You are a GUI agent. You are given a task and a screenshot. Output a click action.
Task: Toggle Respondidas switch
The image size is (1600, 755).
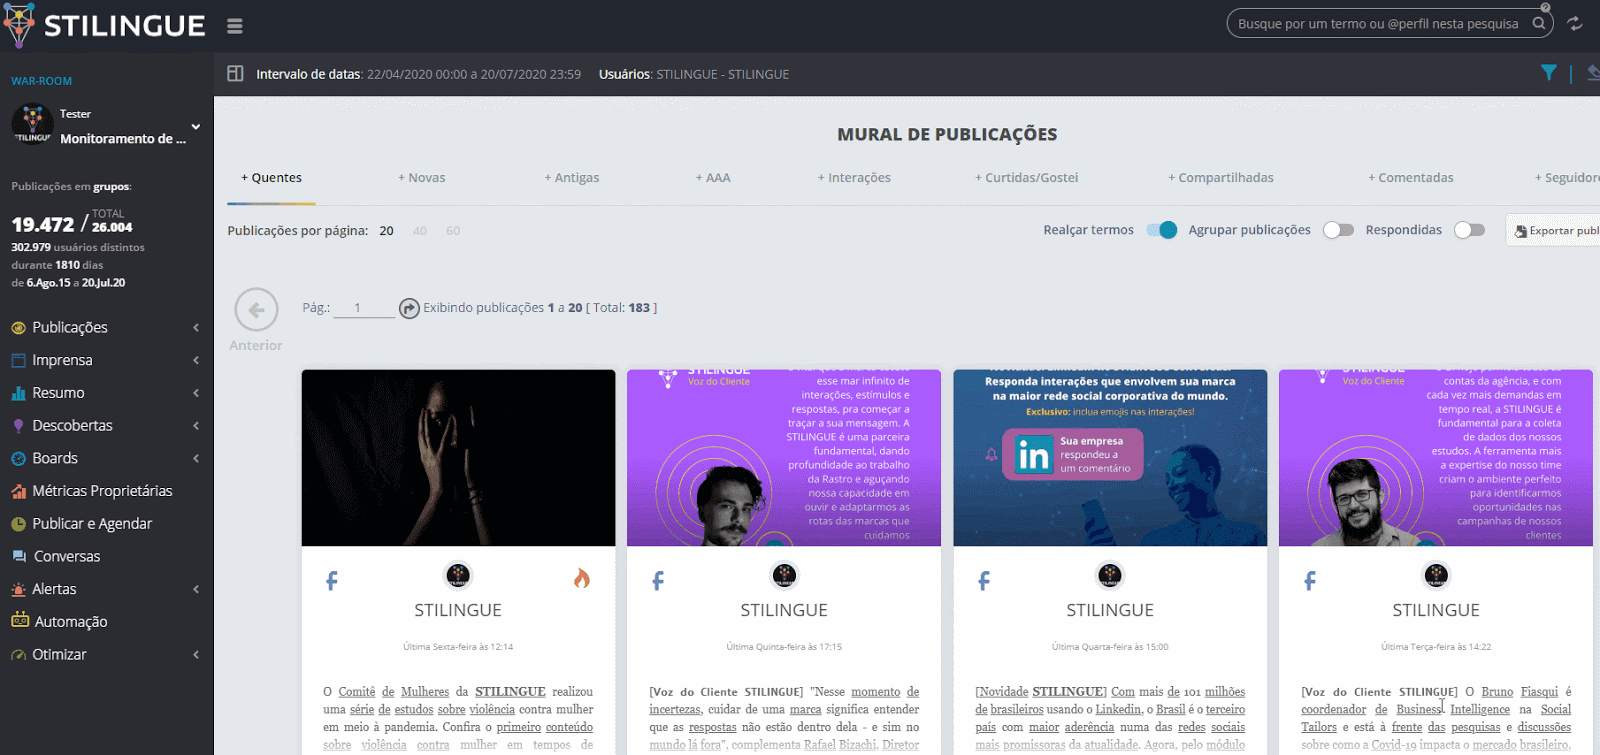pyautogui.click(x=1469, y=230)
